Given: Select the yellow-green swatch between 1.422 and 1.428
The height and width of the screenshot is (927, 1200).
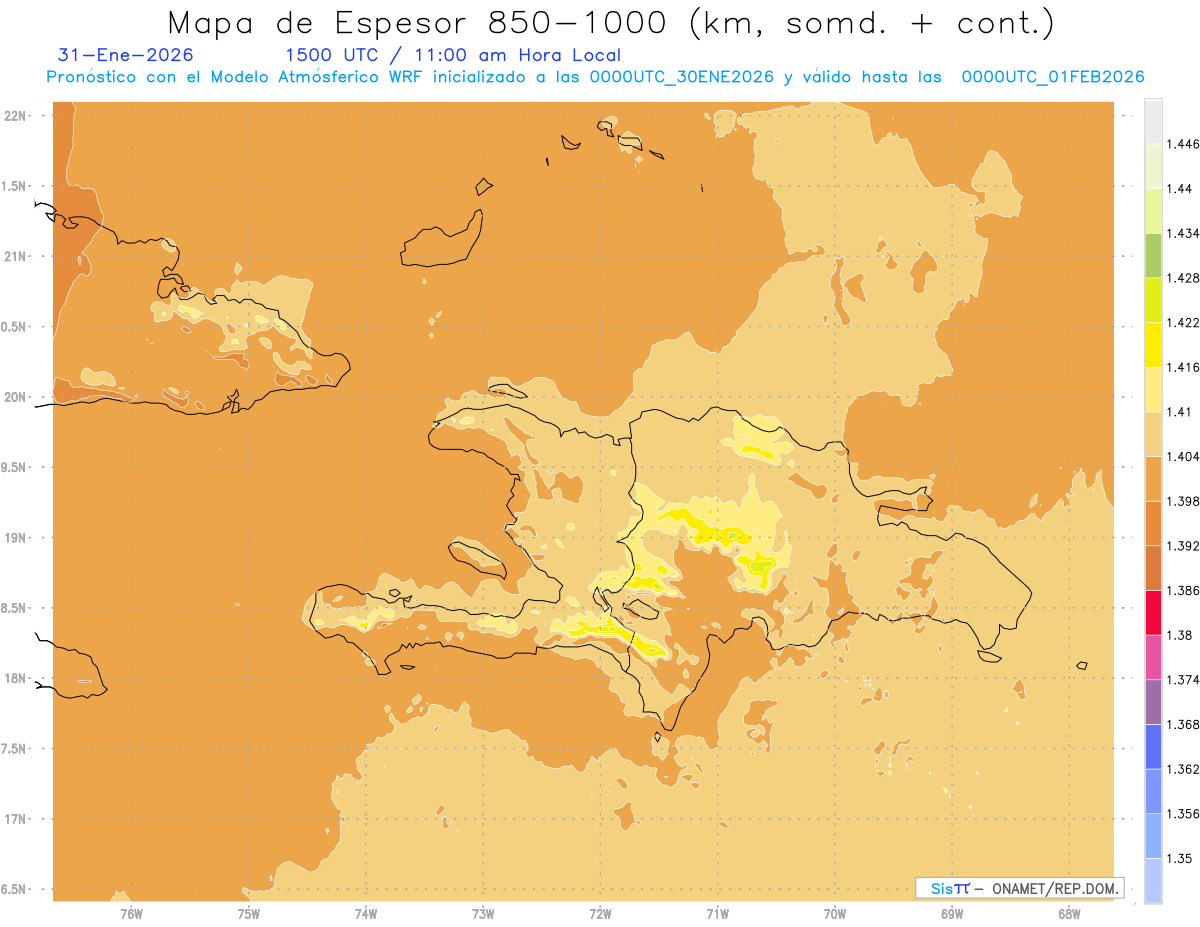Looking at the screenshot, I should pos(1153,300).
